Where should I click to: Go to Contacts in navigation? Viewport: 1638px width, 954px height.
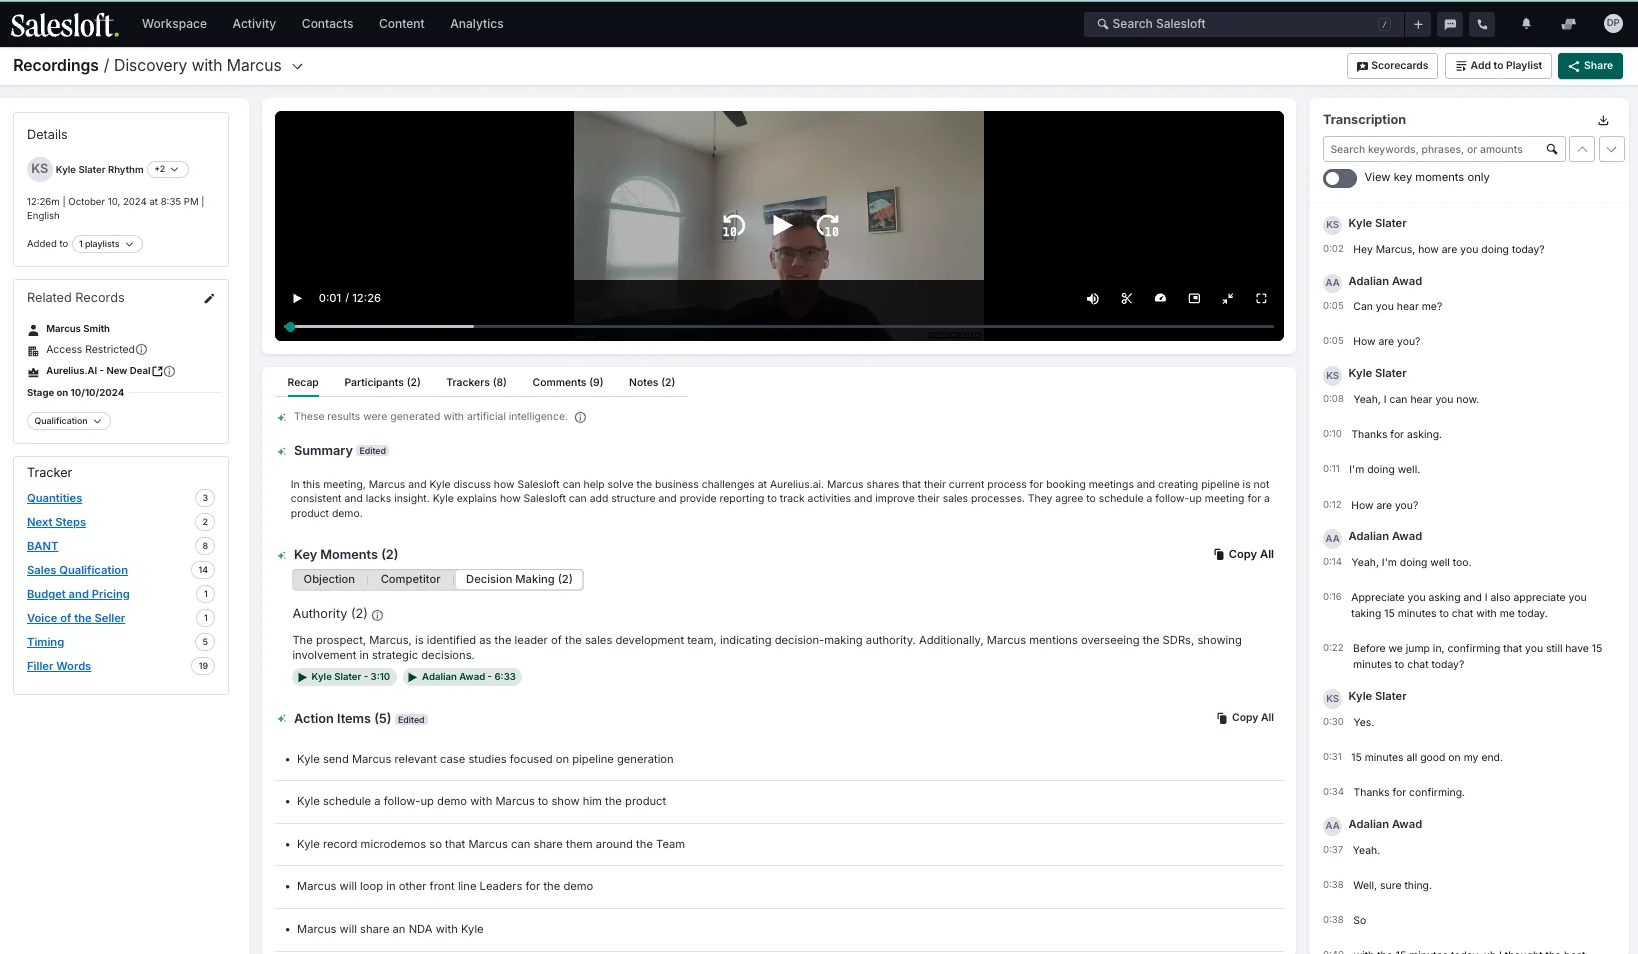327,24
